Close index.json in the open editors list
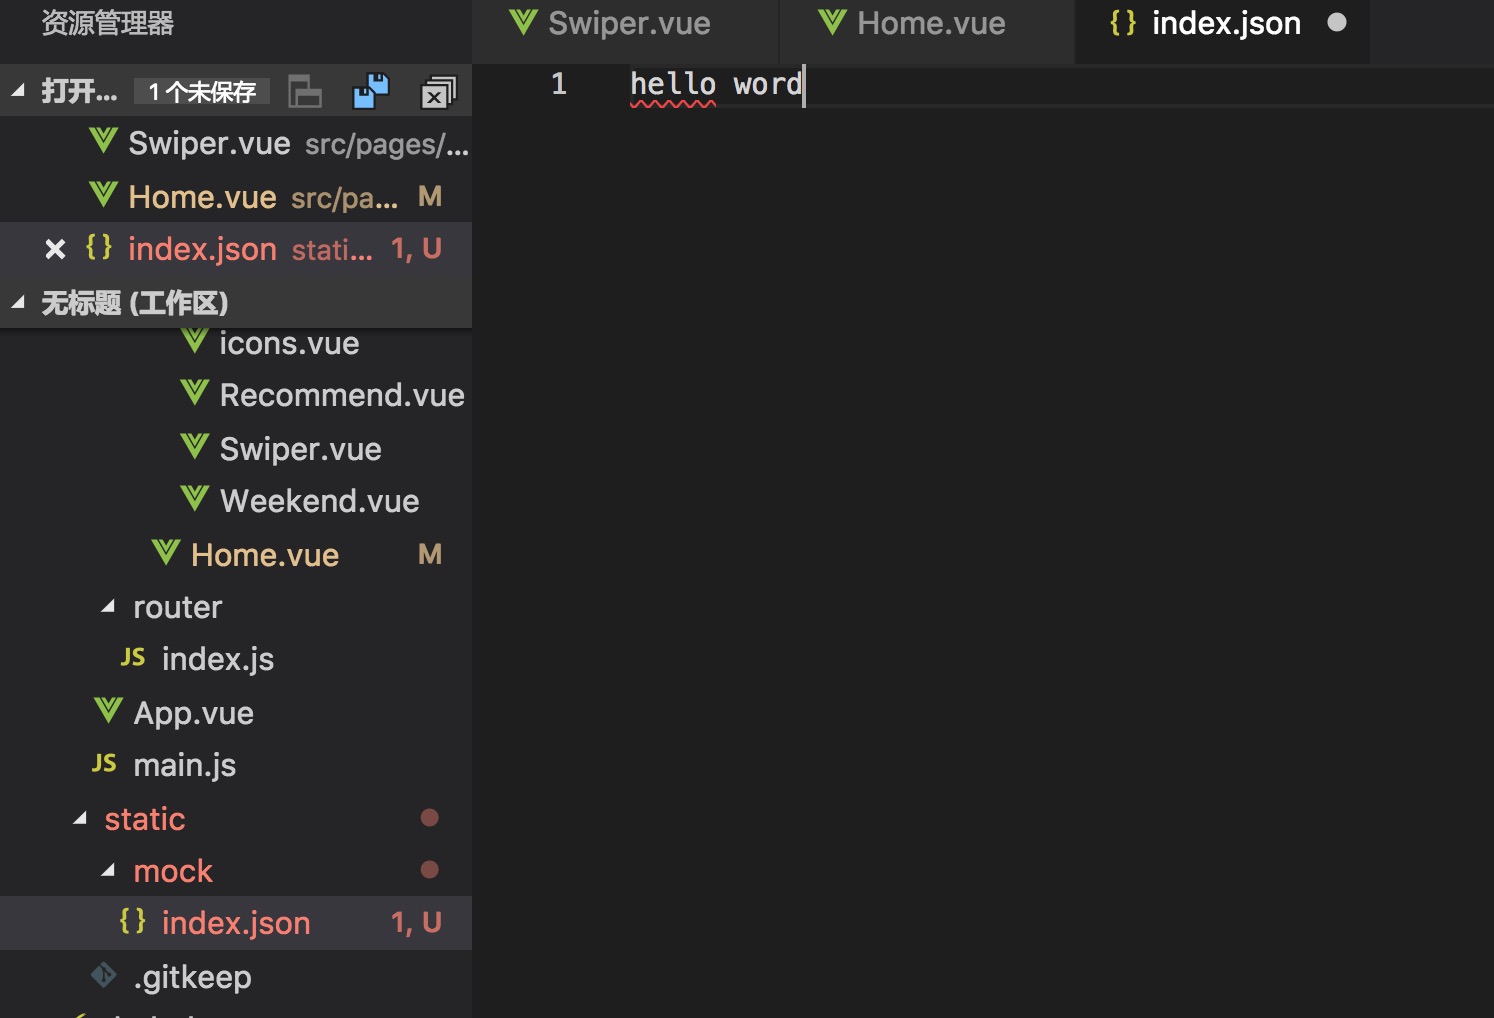1494x1018 pixels. pyautogui.click(x=55, y=249)
